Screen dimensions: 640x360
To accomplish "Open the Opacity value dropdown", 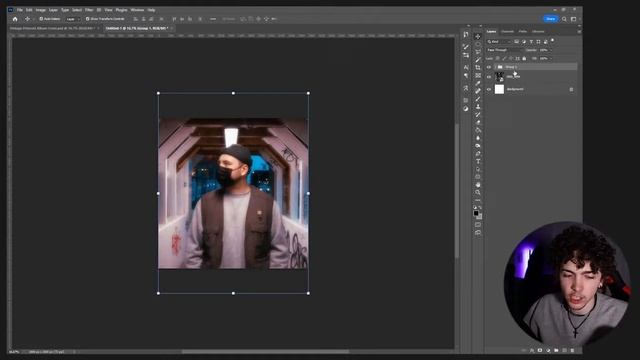I will tap(552, 50).
